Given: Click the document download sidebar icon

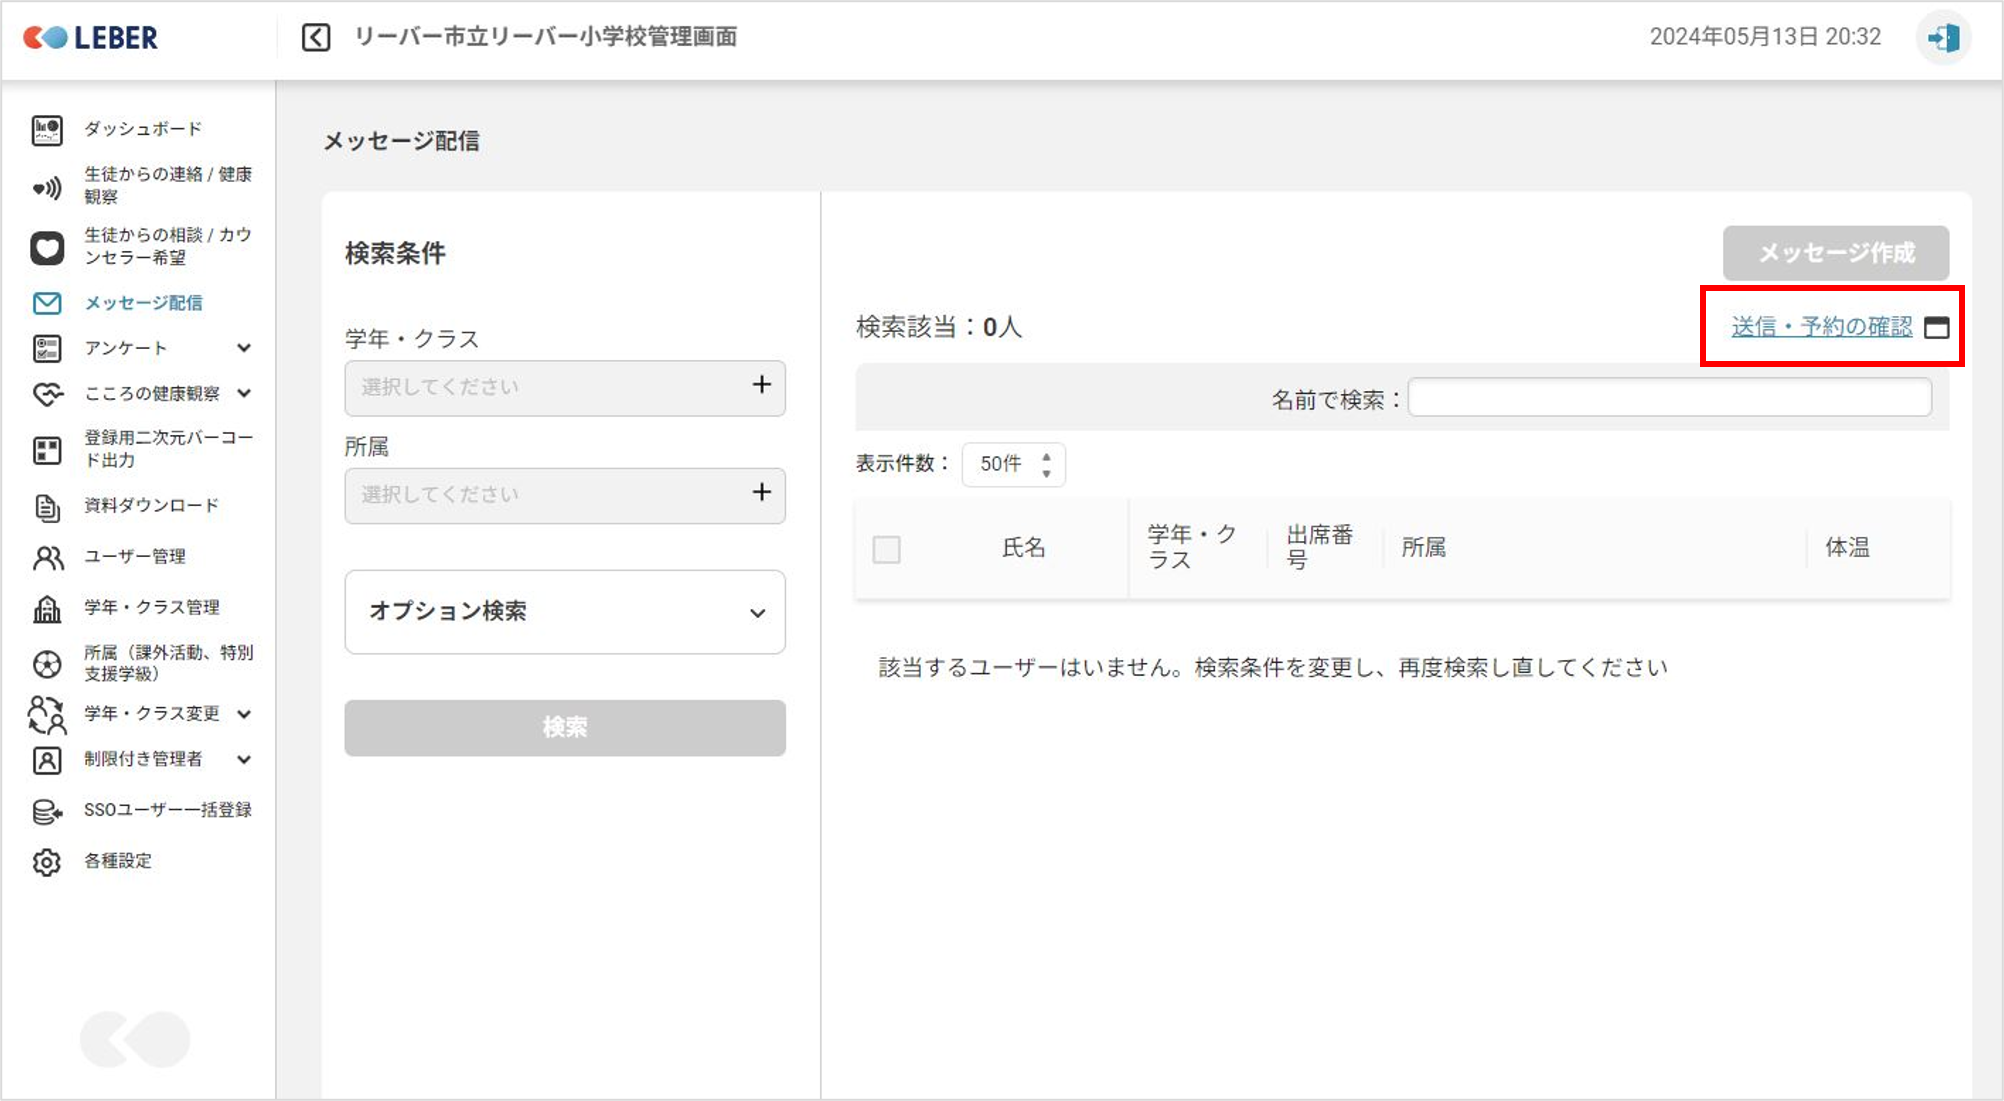Looking at the screenshot, I should pos(47,507).
